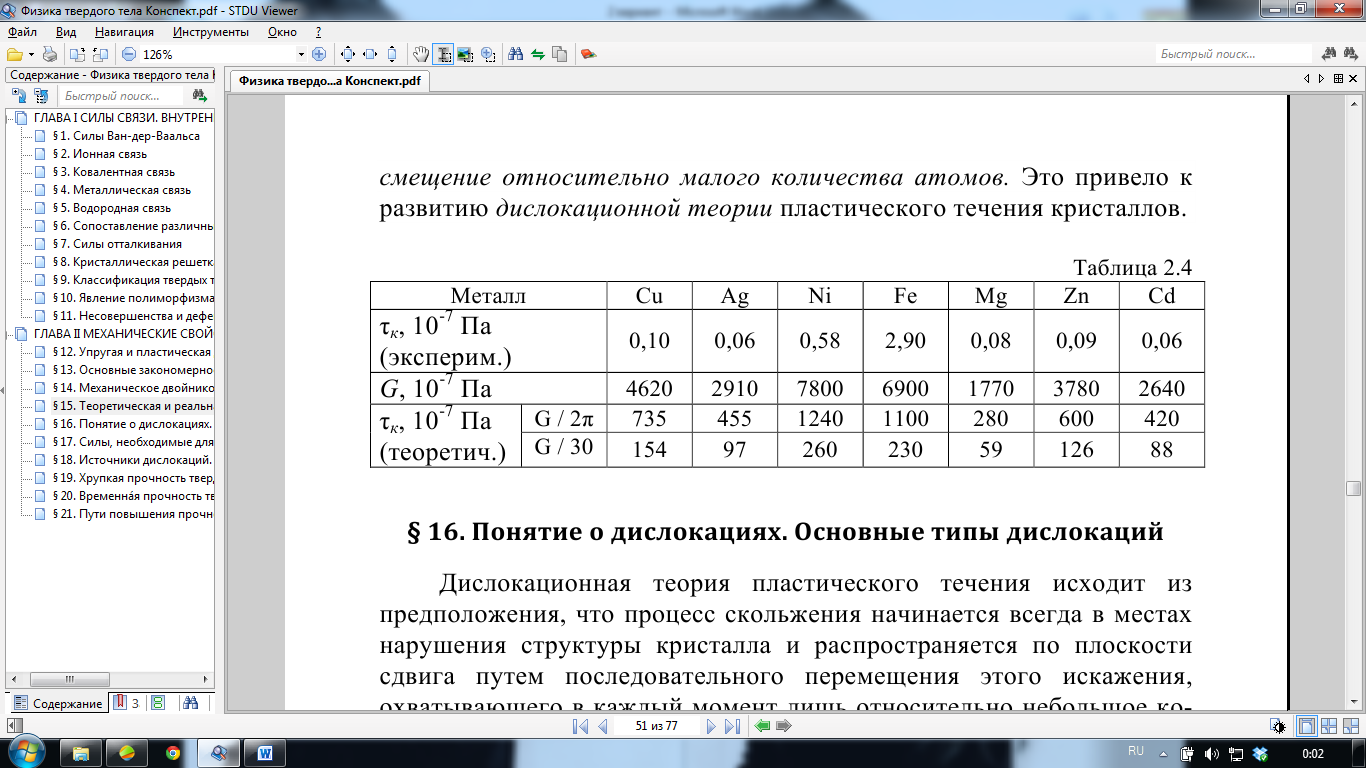Open a file with the folder icon
This screenshot has height=768, width=1366.
pos(14,54)
